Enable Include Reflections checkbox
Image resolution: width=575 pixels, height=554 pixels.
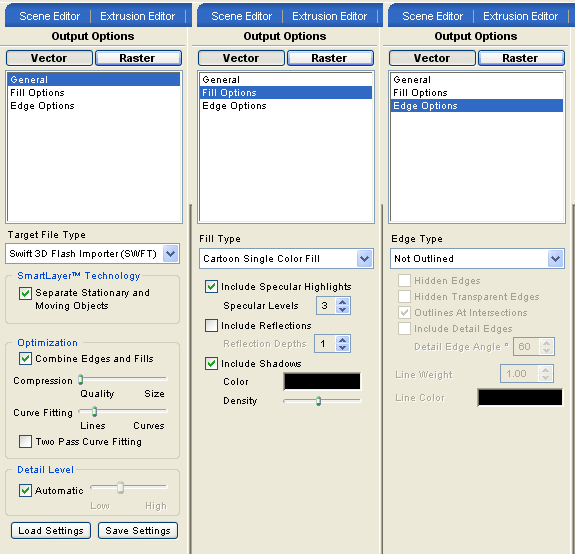pos(211,326)
